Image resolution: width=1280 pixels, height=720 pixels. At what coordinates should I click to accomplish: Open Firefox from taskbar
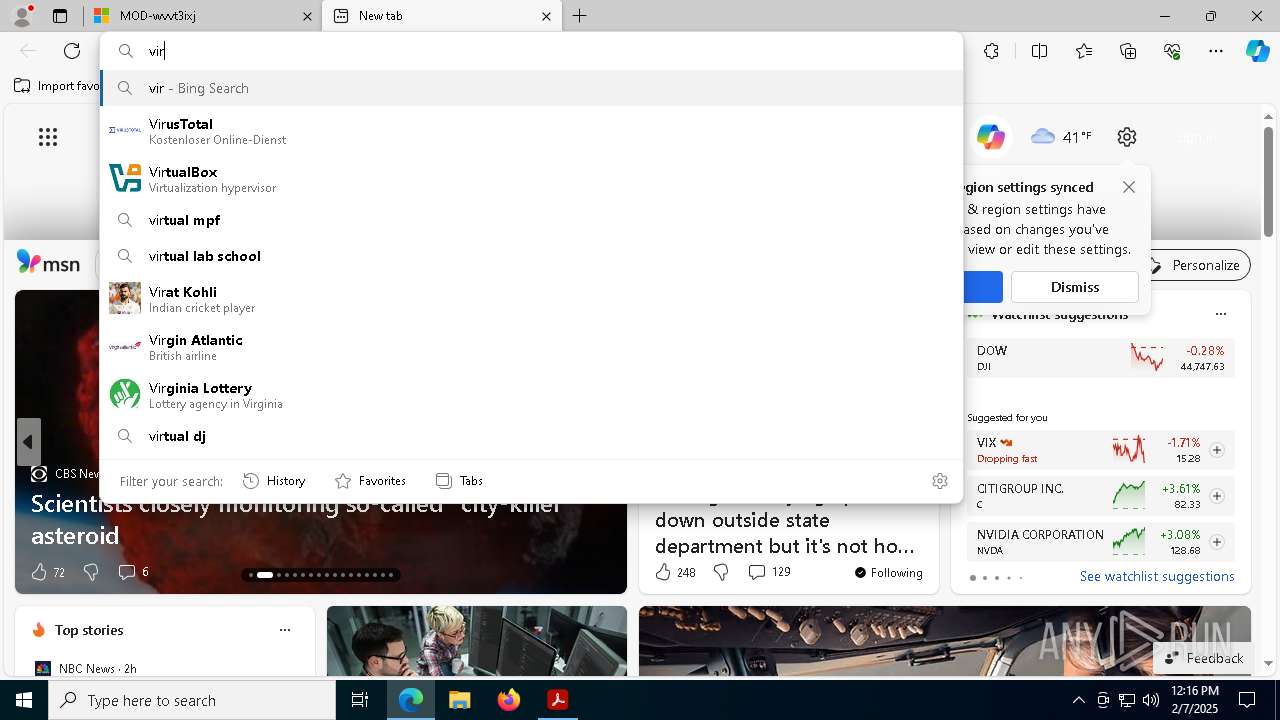coord(508,700)
